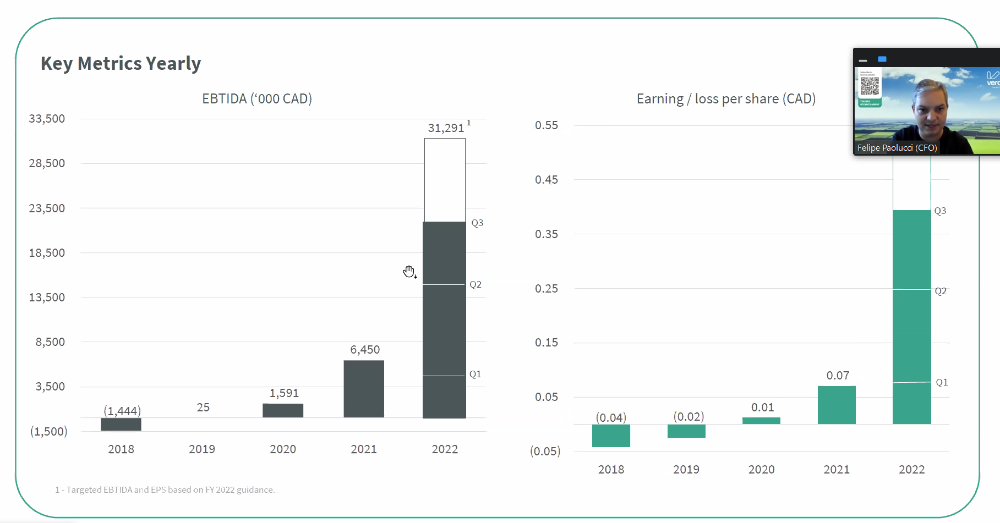This screenshot has width=1000, height=523.
Task: Select the 2019 EPS loss bar
Action: point(686,431)
